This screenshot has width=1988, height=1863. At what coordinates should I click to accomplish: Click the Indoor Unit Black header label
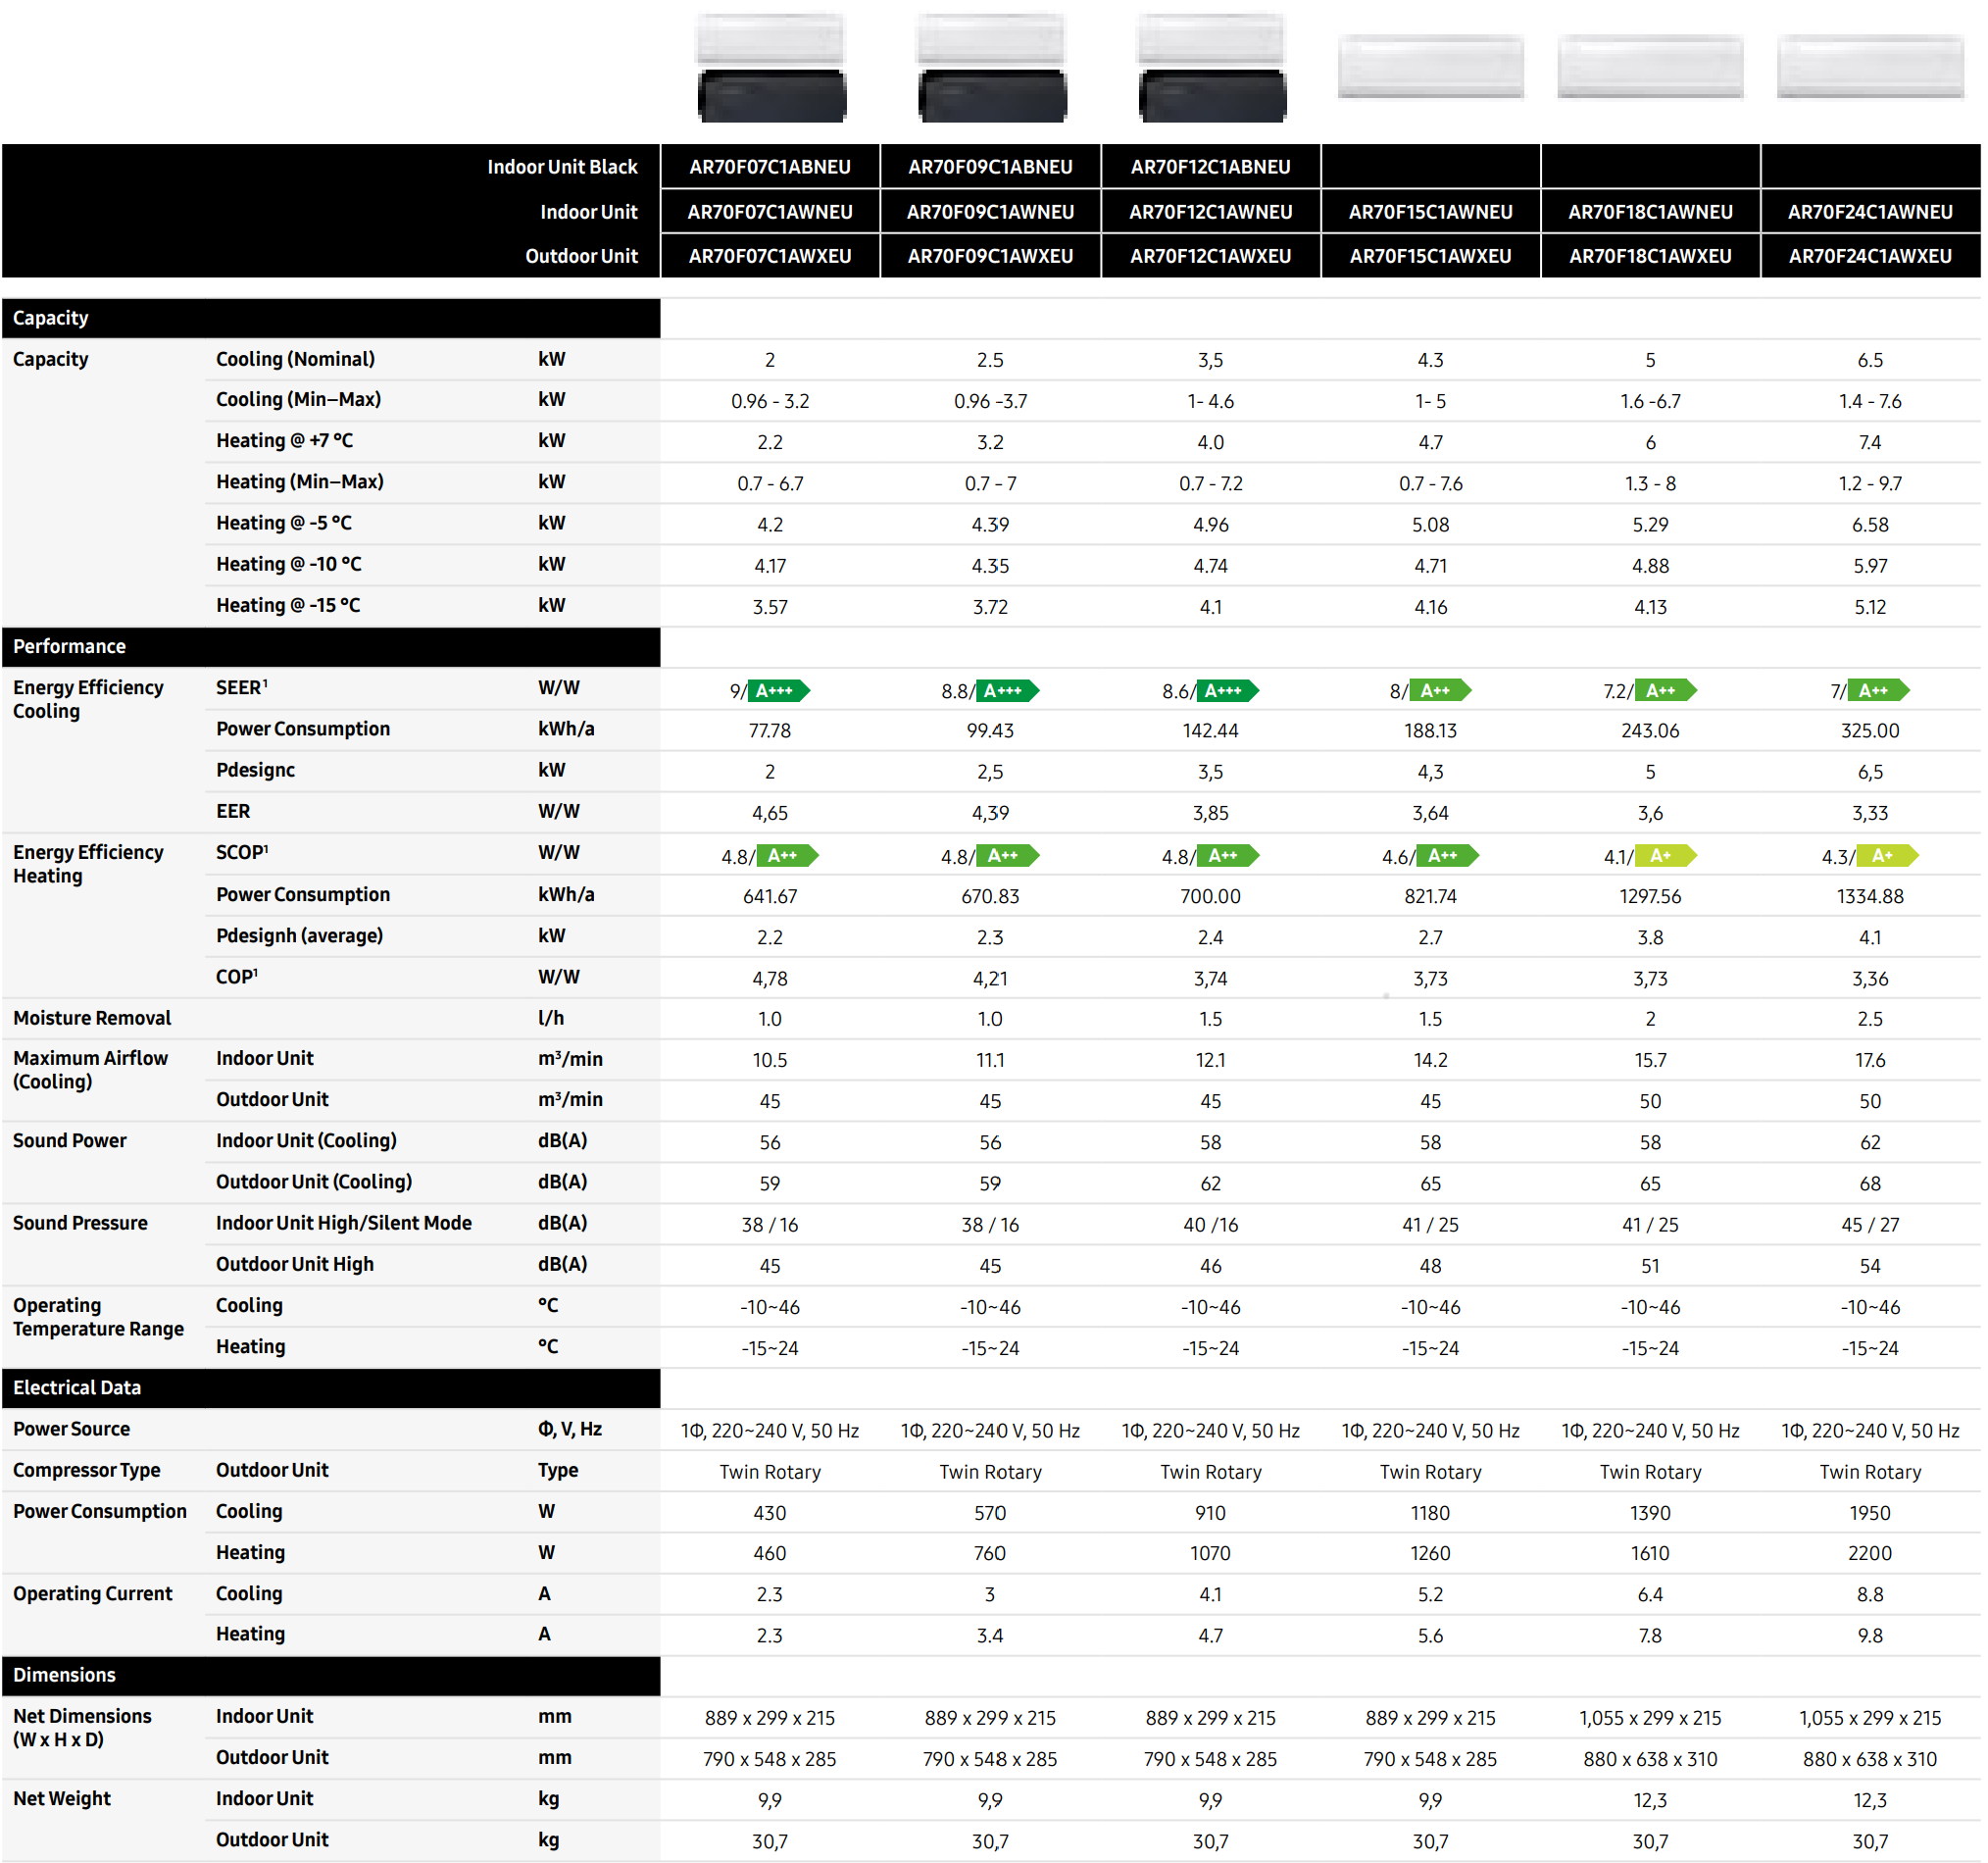point(562,167)
